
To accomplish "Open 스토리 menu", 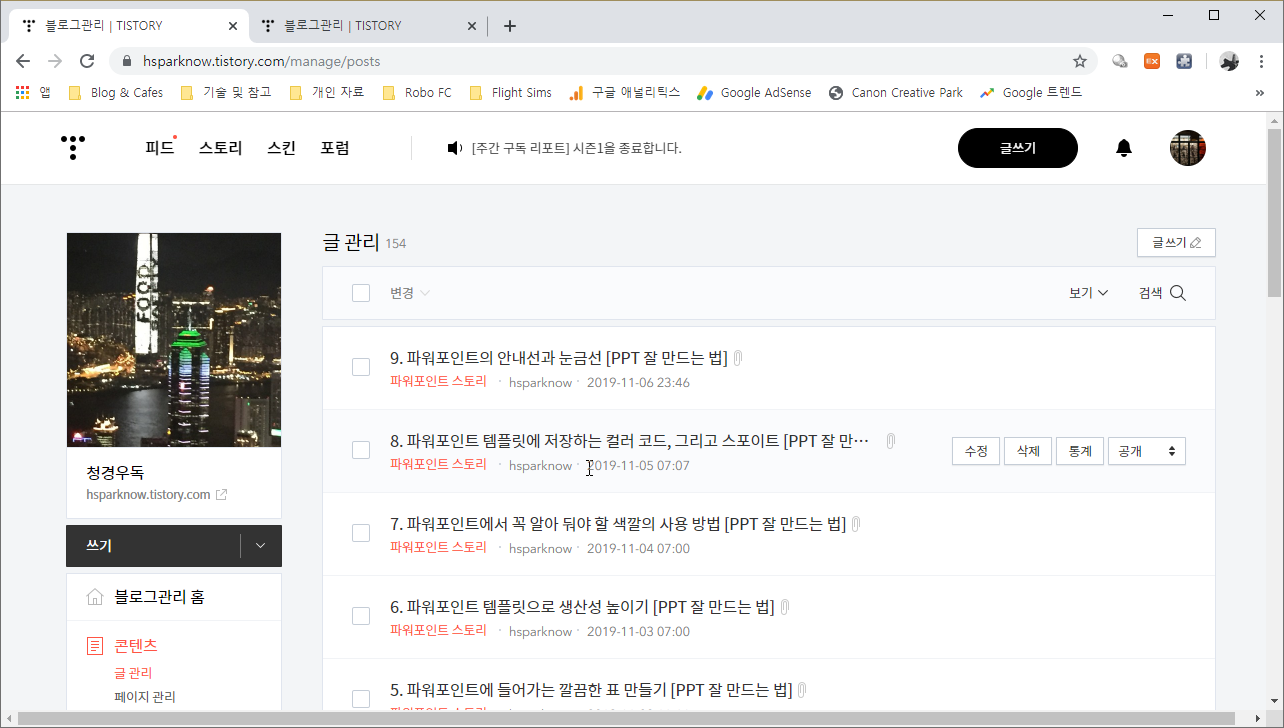I will 220,148.
